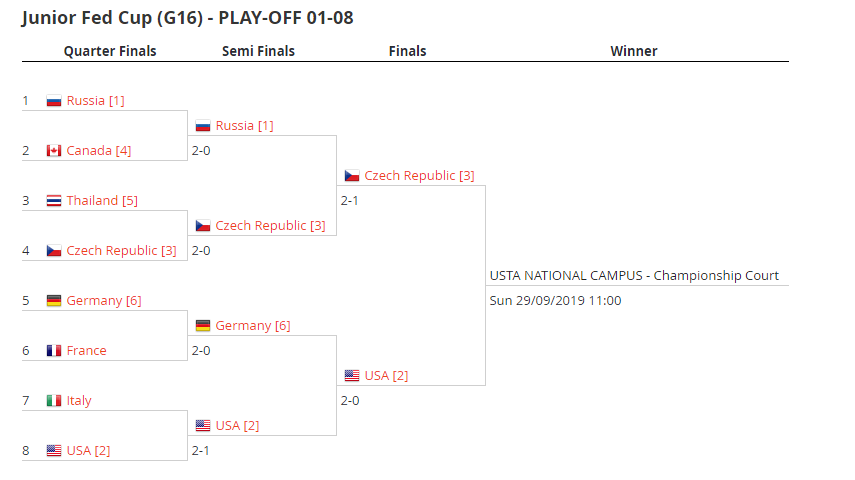Open USA [2] link in finals column
Image resolution: width=855 pixels, height=480 pixels.
(386, 376)
